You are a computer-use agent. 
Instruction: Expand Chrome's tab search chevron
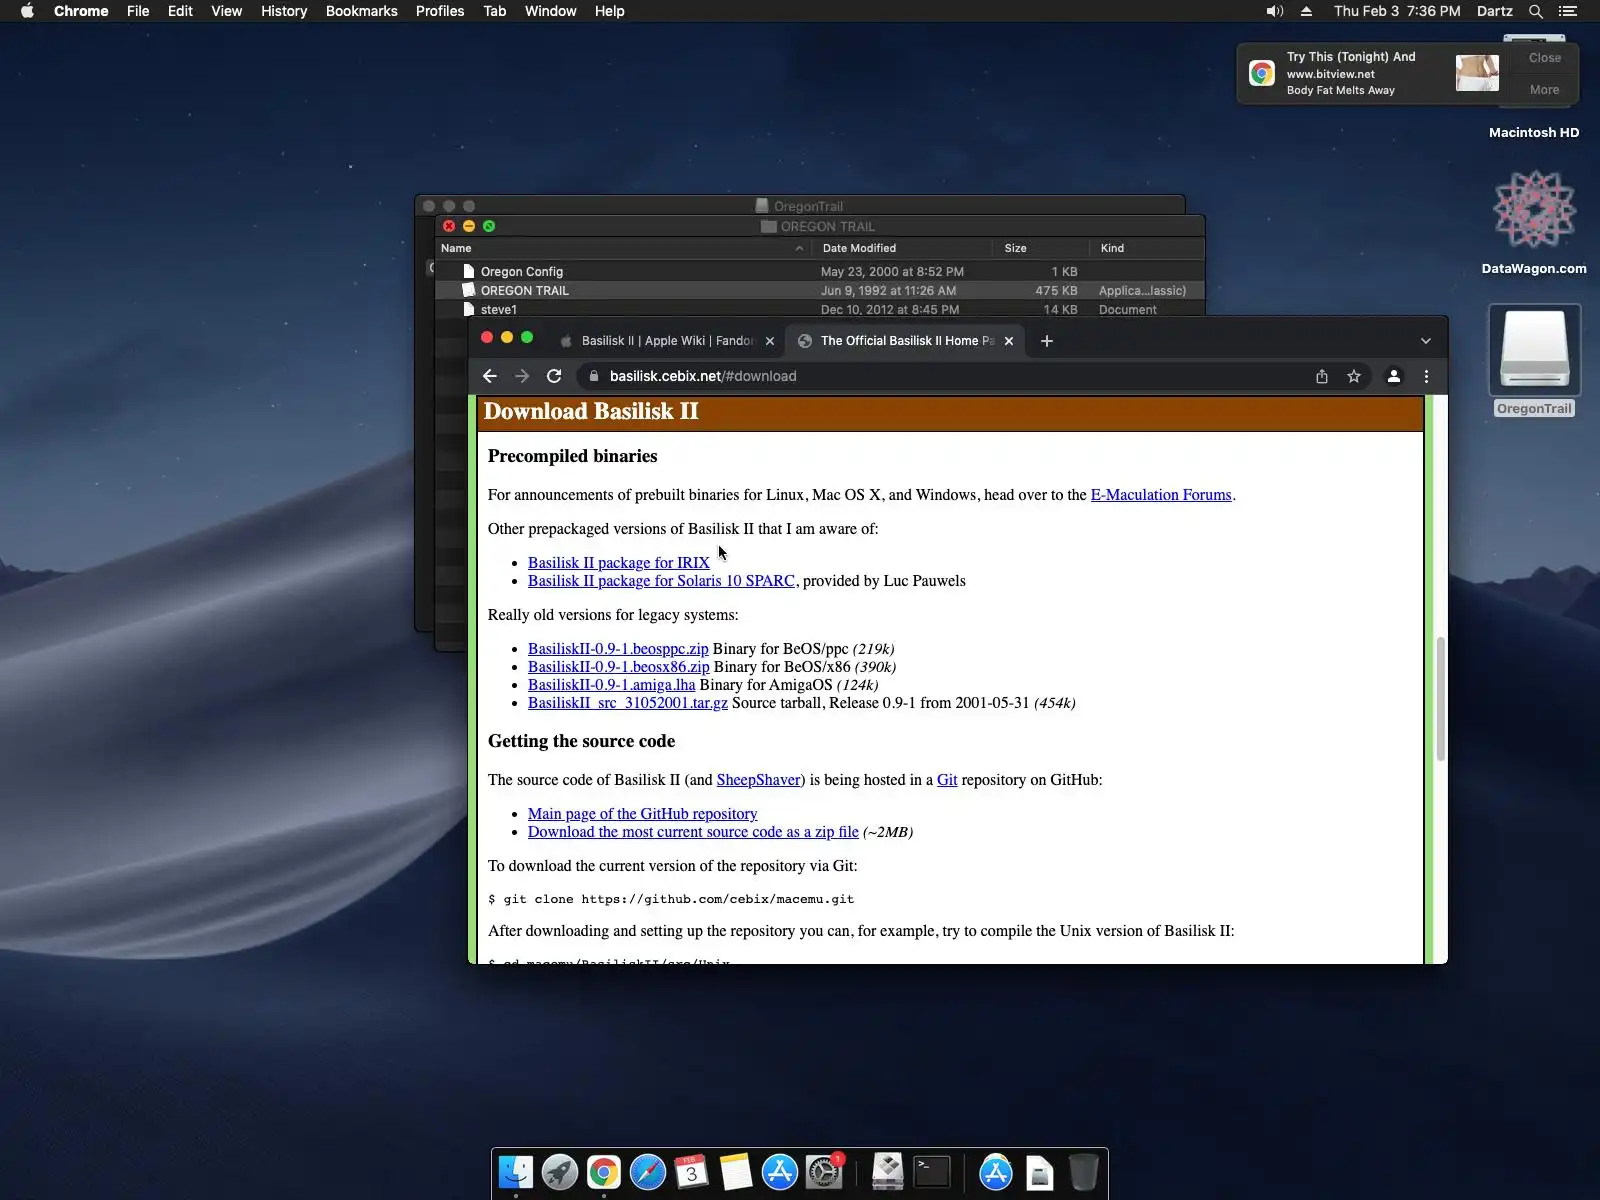click(x=1426, y=341)
